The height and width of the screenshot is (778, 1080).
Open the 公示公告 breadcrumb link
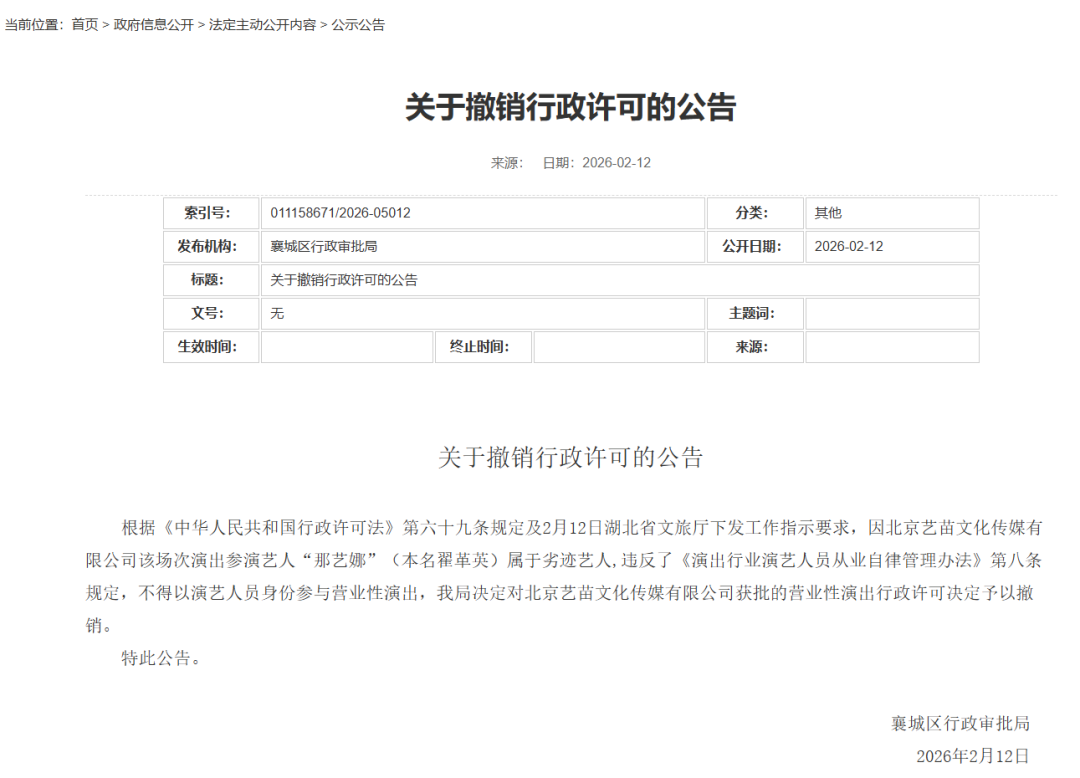click(x=357, y=25)
